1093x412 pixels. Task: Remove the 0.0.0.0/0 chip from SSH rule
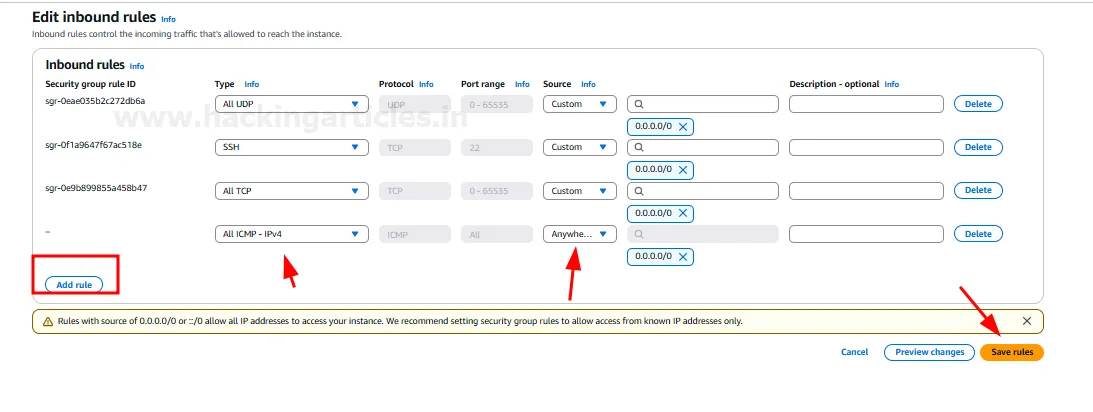(x=682, y=170)
